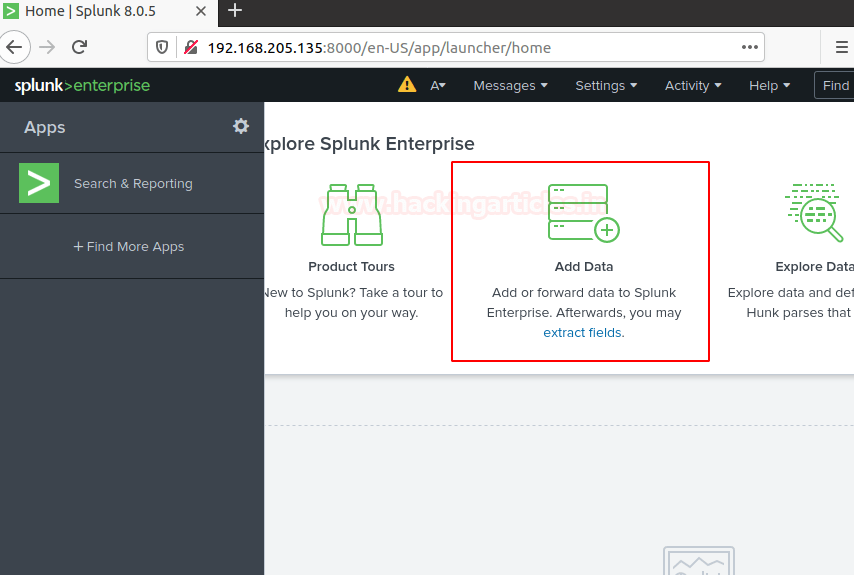Open the Search & Reporting app icon
854x575 pixels.
[39, 183]
